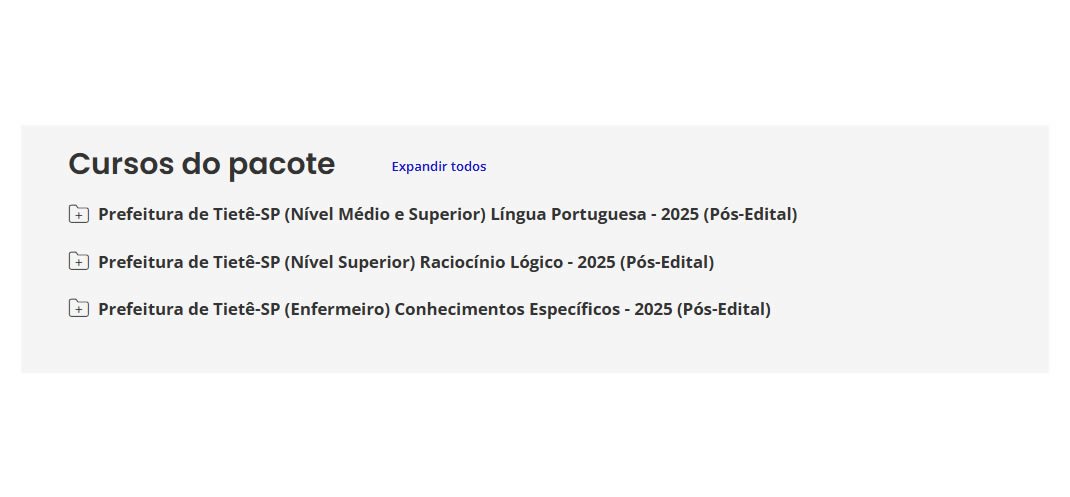Click the '(Nível Médio e Superior)' text

point(385,214)
